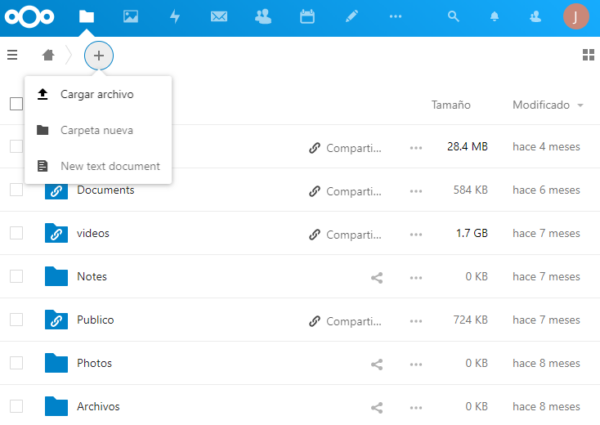This screenshot has height=425, width=600.
Task: Go to home folder breadcrumb
Action: (48, 55)
